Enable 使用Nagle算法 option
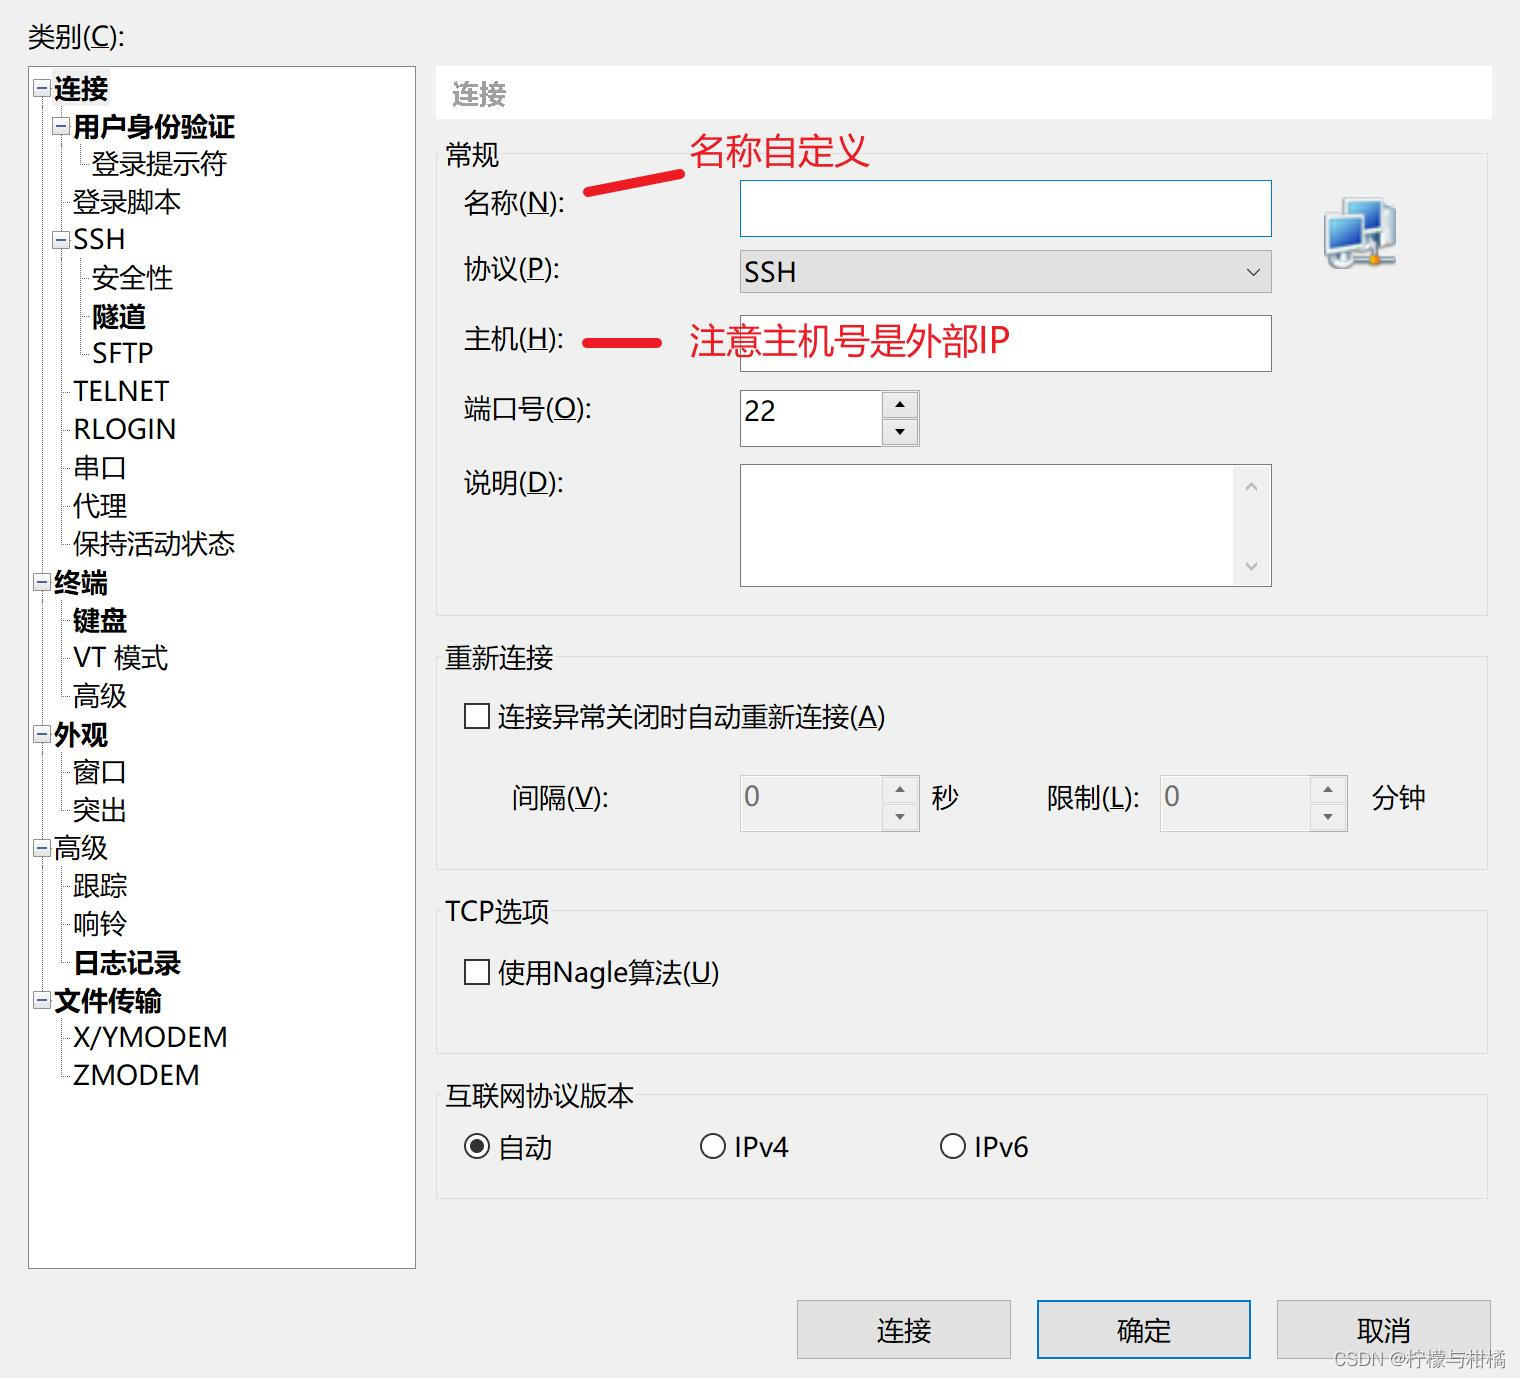 point(476,972)
